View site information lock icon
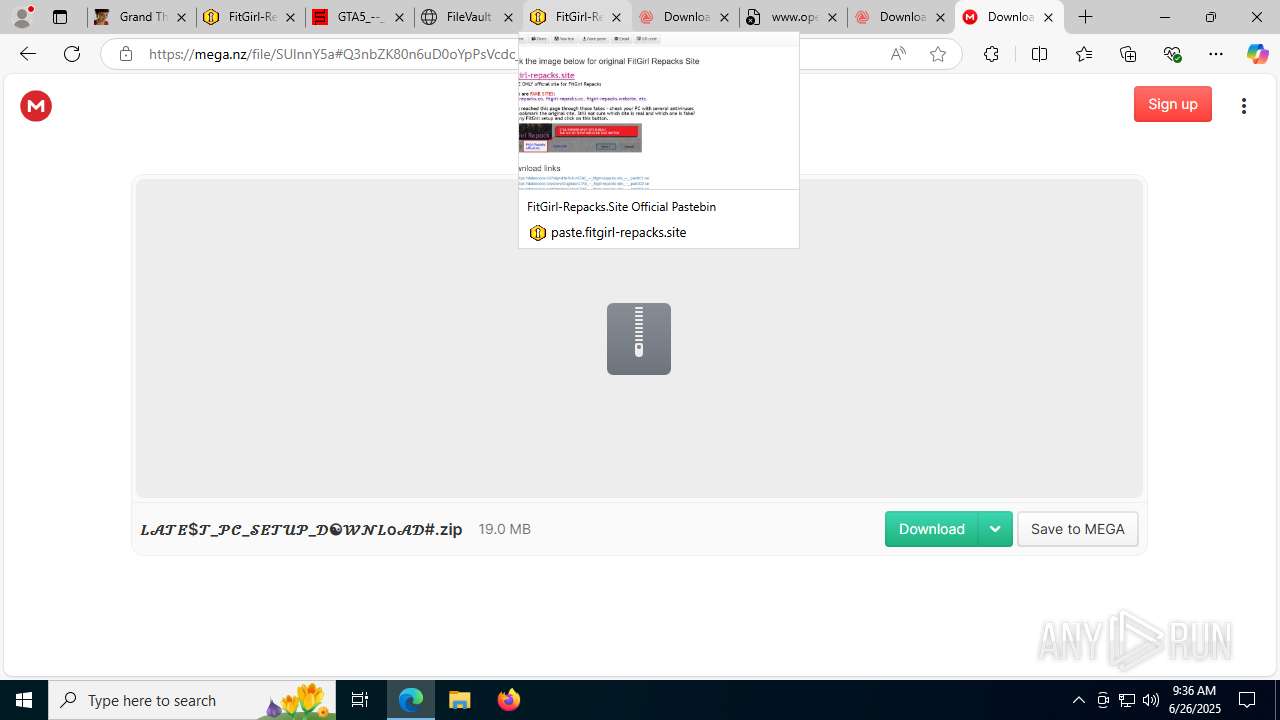Image resolution: width=1280 pixels, height=720 pixels. 125,54
